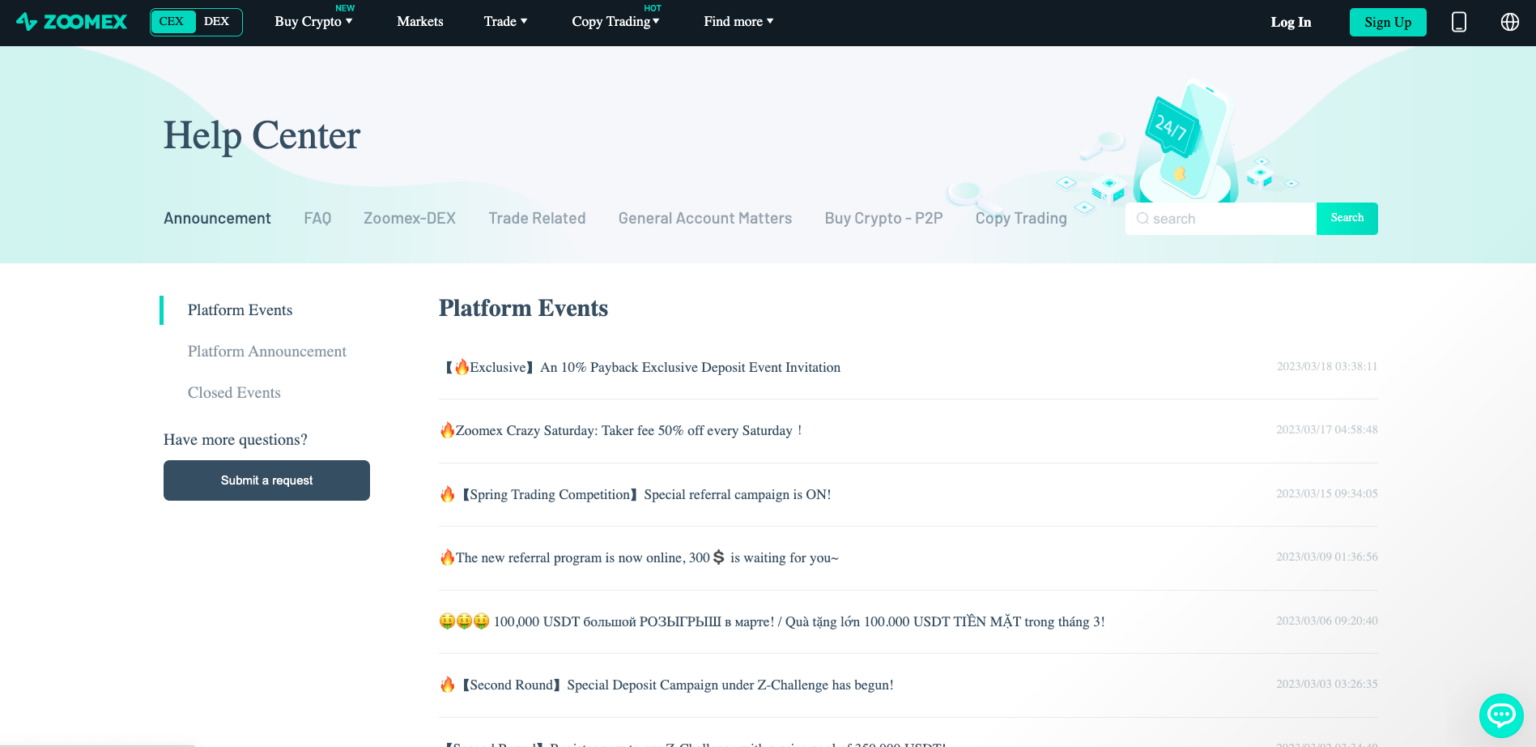Click the fire icon on the Spring Trading Competition event
Image resolution: width=1536 pixels, height=747 pixels.
(447, 494)
